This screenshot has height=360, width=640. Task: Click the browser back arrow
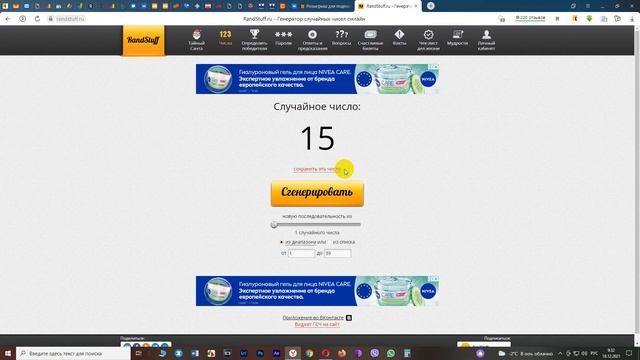point(8,19)
